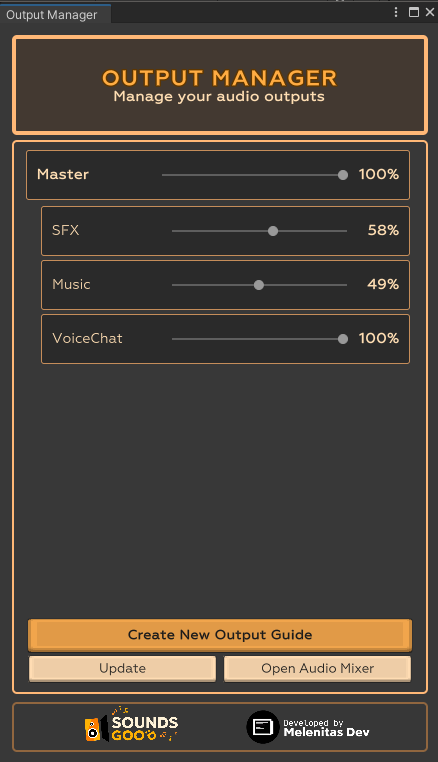The image size is (438, 762).
Task: Select the SFX output label
Action: tap(66, 230)
